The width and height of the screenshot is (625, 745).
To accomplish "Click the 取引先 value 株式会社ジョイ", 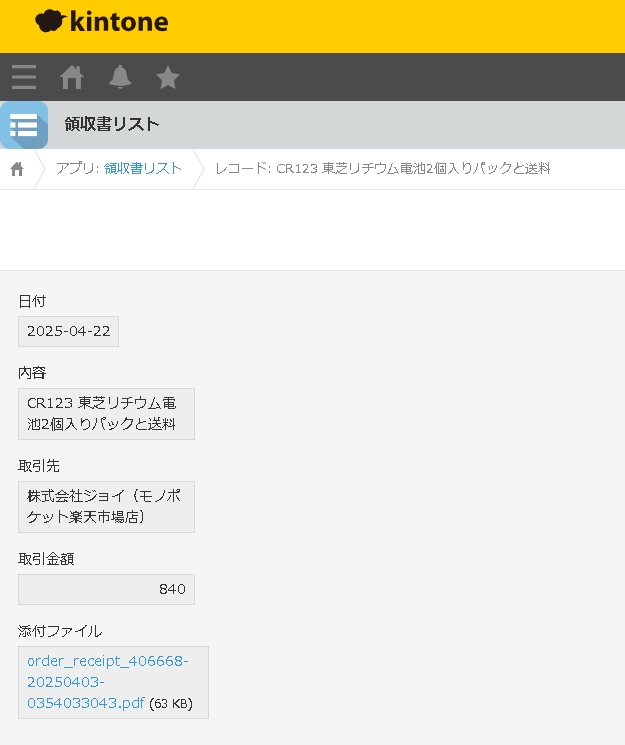I will 106,507.
